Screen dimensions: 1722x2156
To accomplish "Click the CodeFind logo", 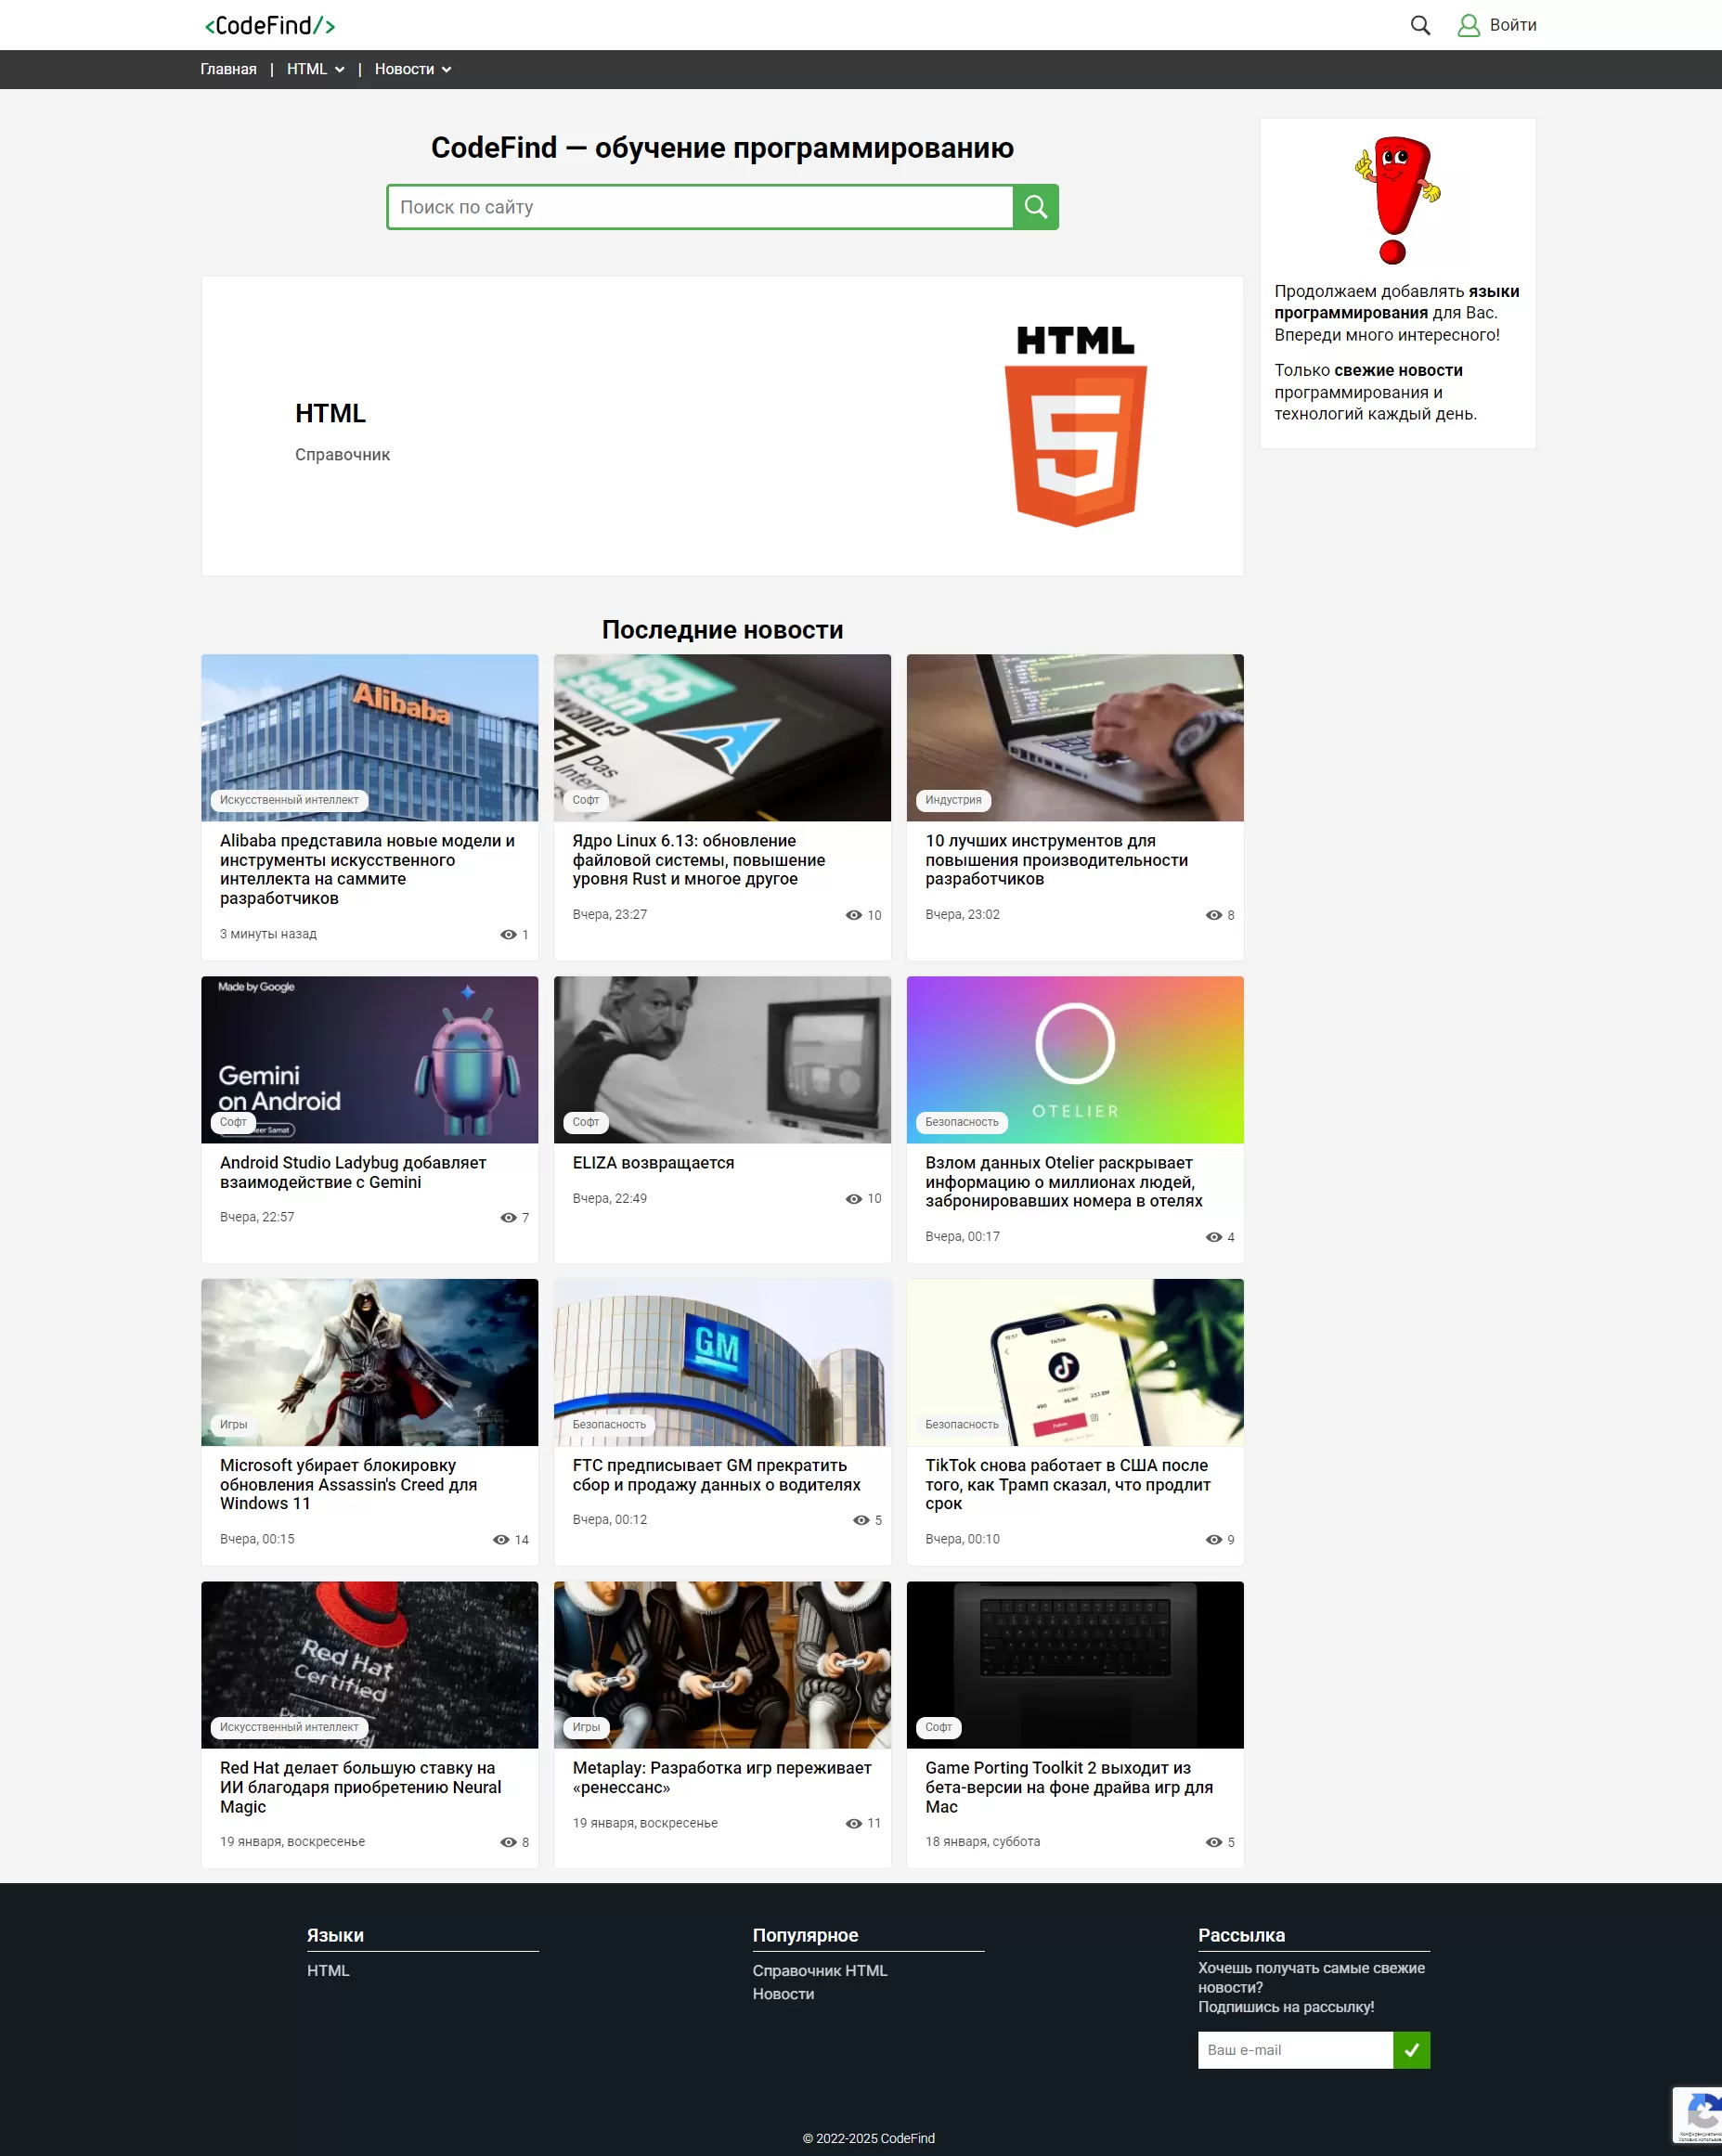I will click(270, 25).
